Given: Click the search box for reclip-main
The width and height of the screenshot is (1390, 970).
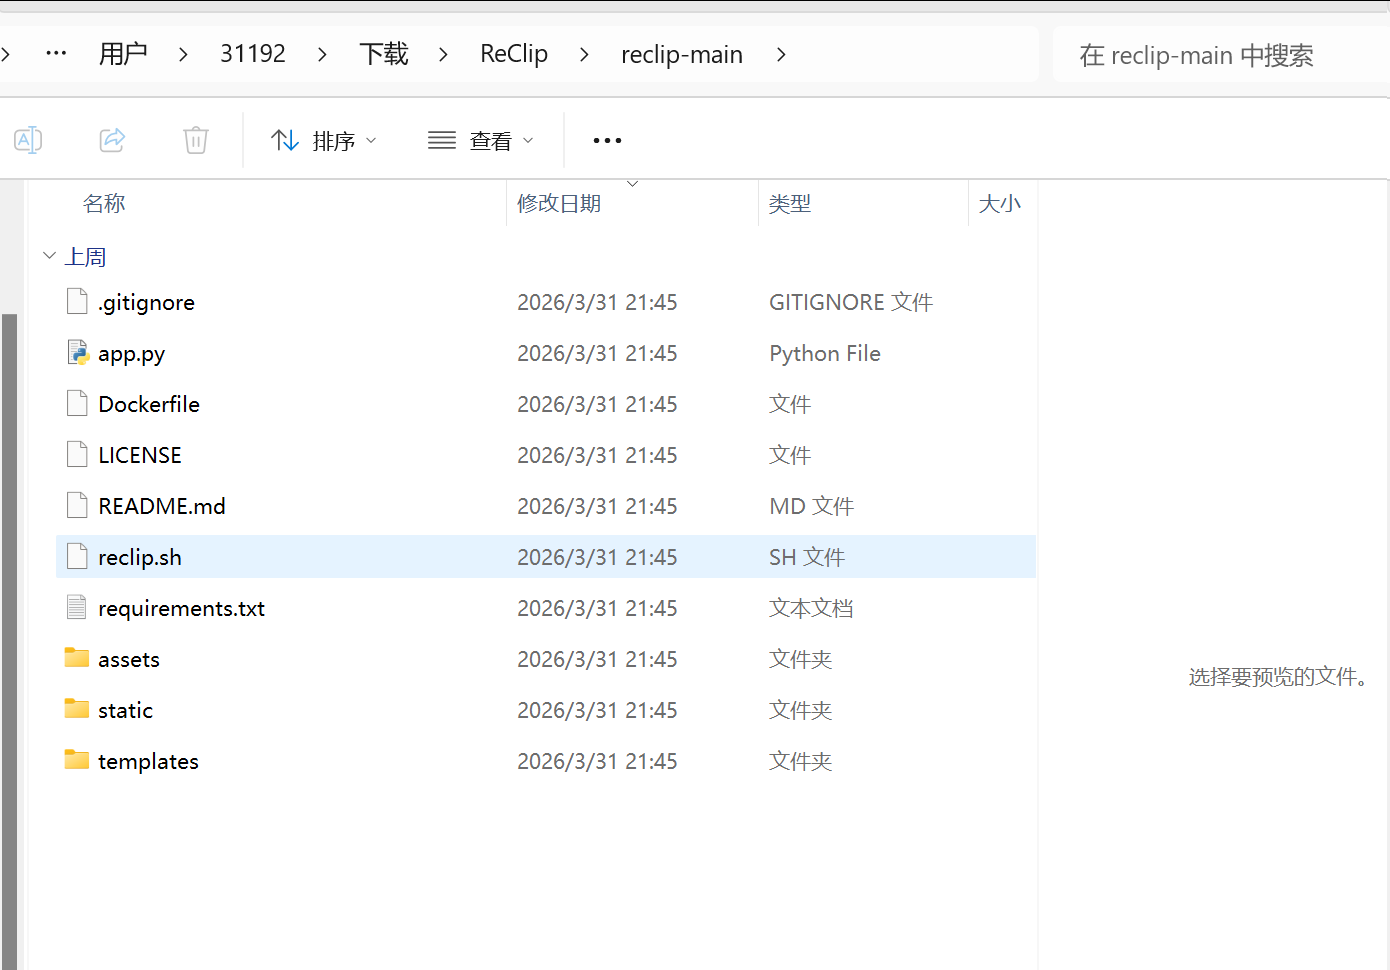Looking at the screenshot, I should pyautogui.click(x=1221, y=55).
